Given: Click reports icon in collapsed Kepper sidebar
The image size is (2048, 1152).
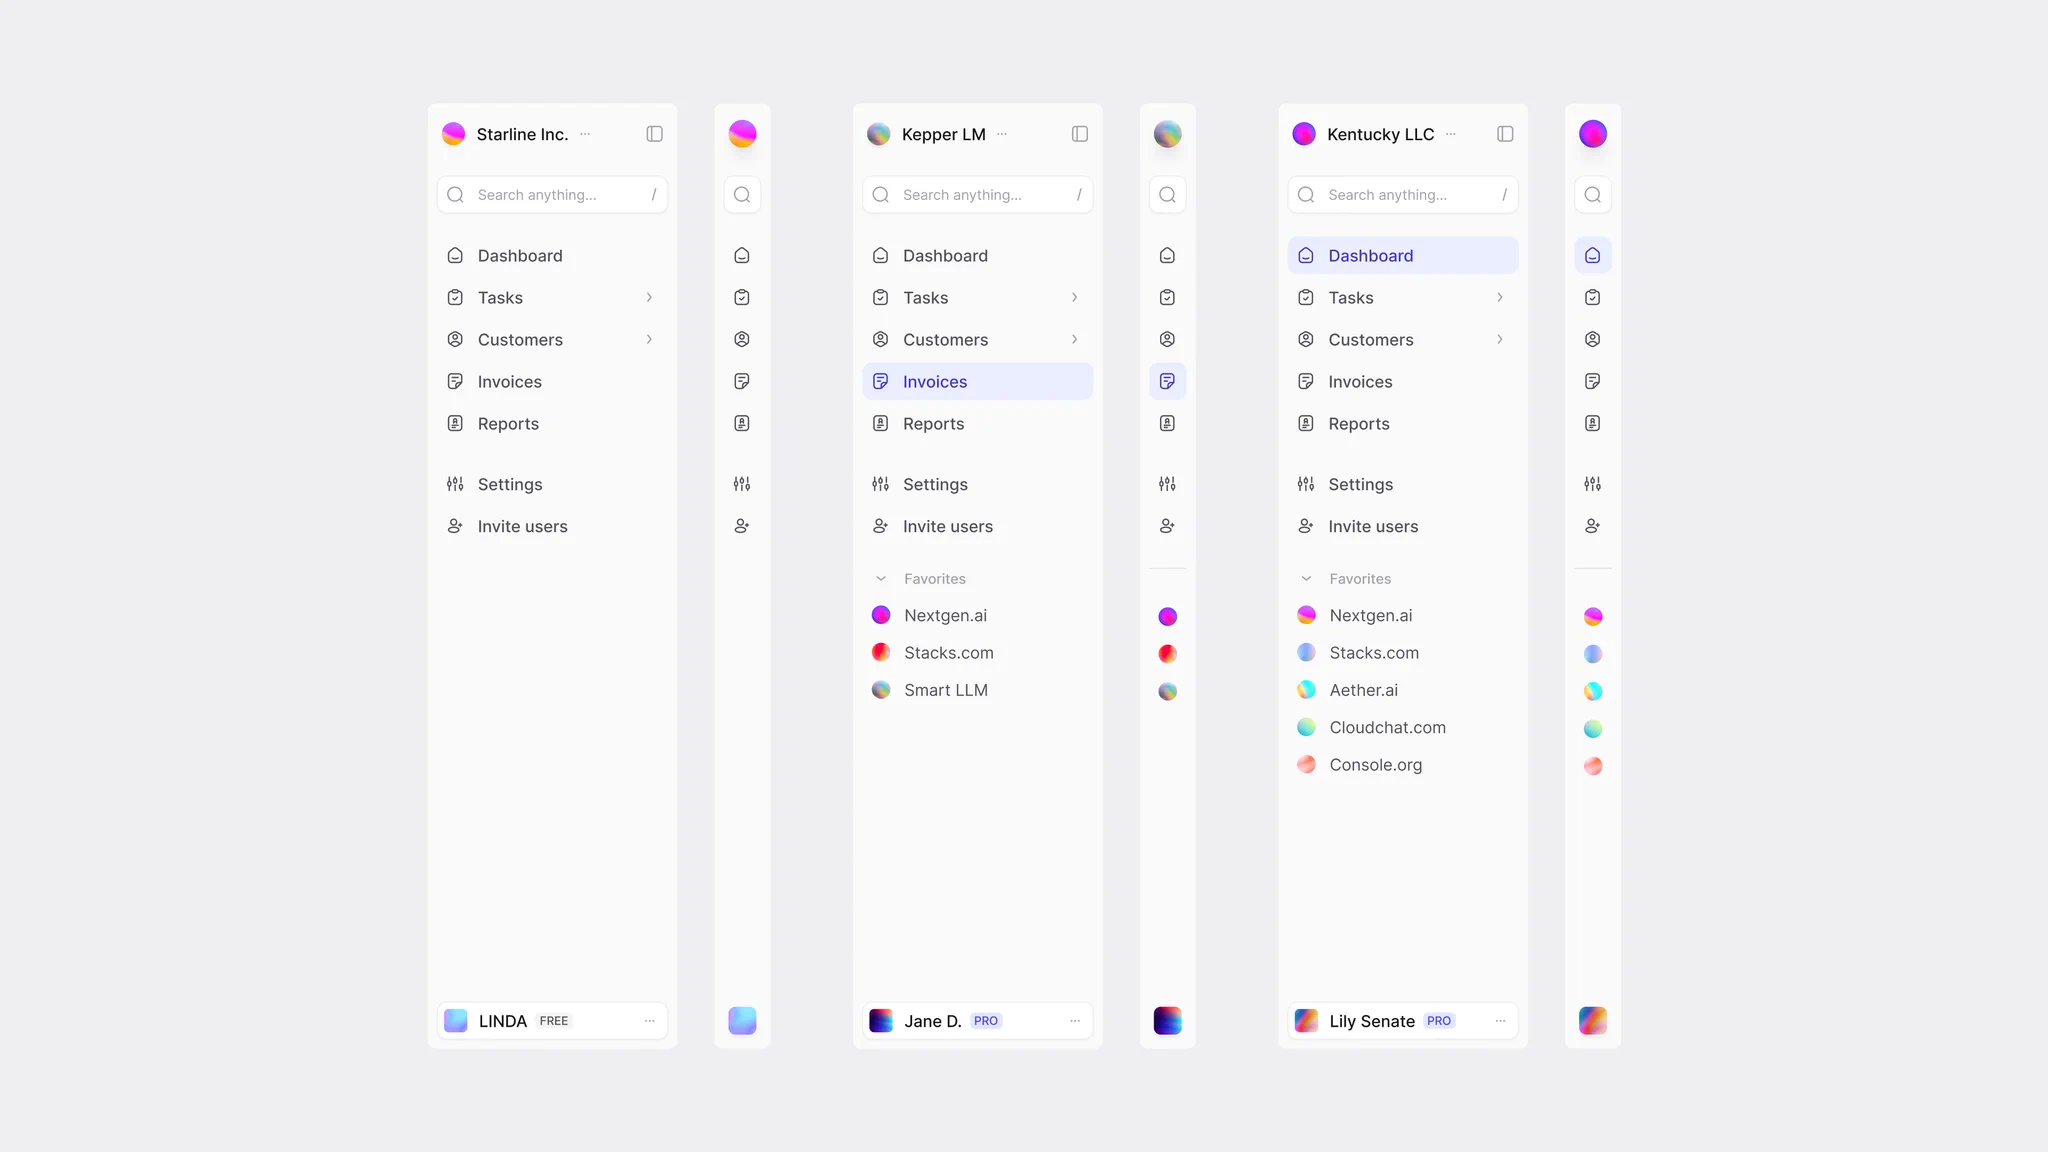Looking at the screenshot, I should coord(1168,424).
